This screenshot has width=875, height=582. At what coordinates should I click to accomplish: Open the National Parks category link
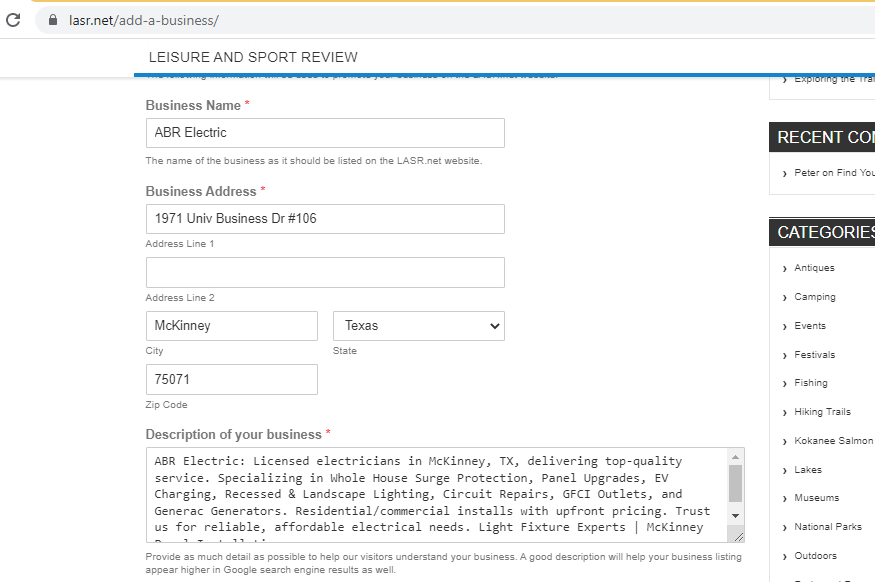click(x=828, y=527)
